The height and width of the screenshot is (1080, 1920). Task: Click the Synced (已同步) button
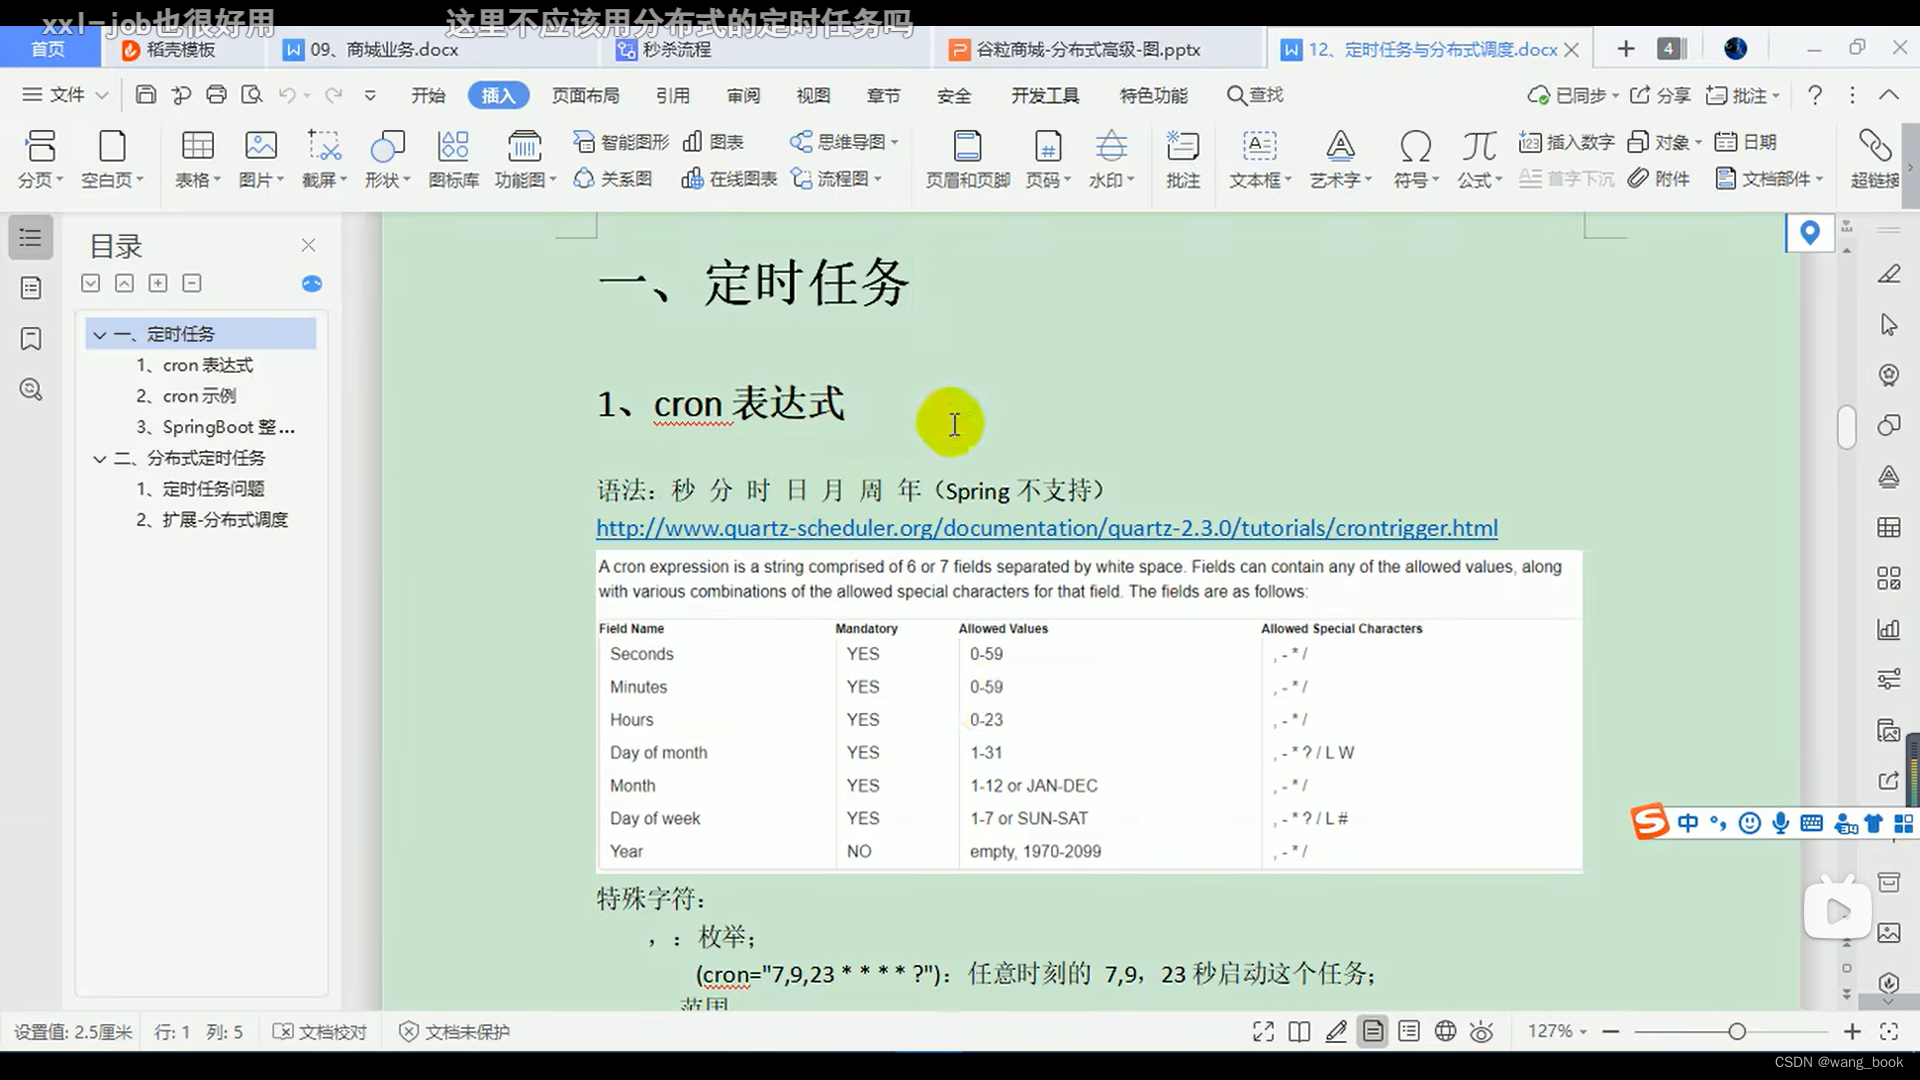tap(1572, 96)
